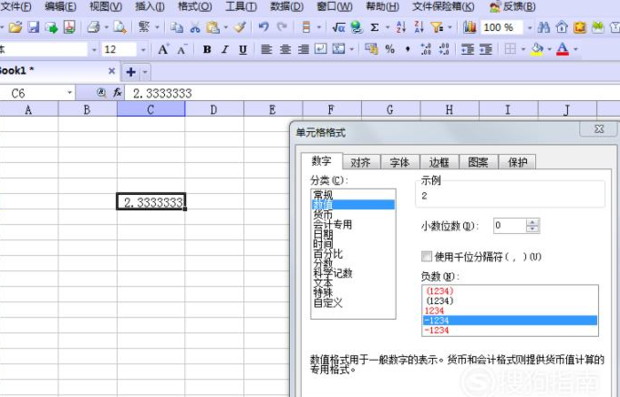Viewport: 620px width, 397px height.
Task: Enable the thousands separator checkbox
Action: pos(426,256)
